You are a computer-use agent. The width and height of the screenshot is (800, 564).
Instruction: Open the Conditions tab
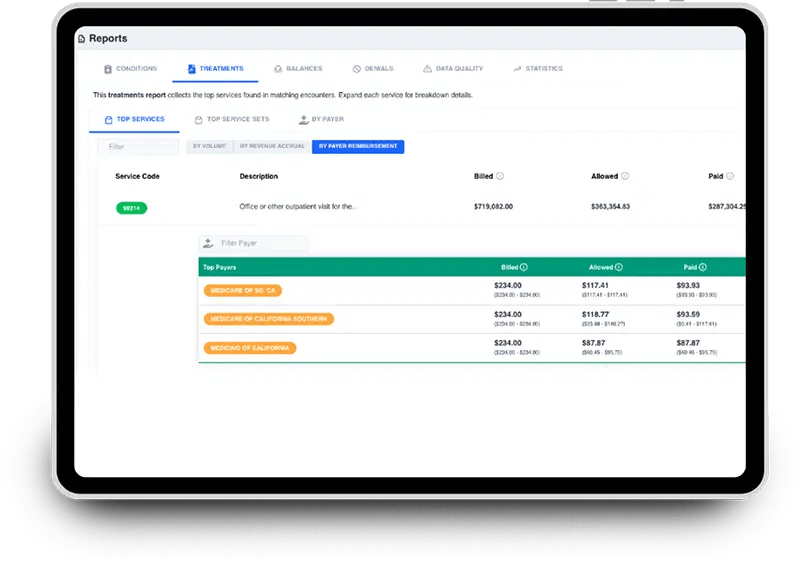pyautogui.click(x=131, y=69)
